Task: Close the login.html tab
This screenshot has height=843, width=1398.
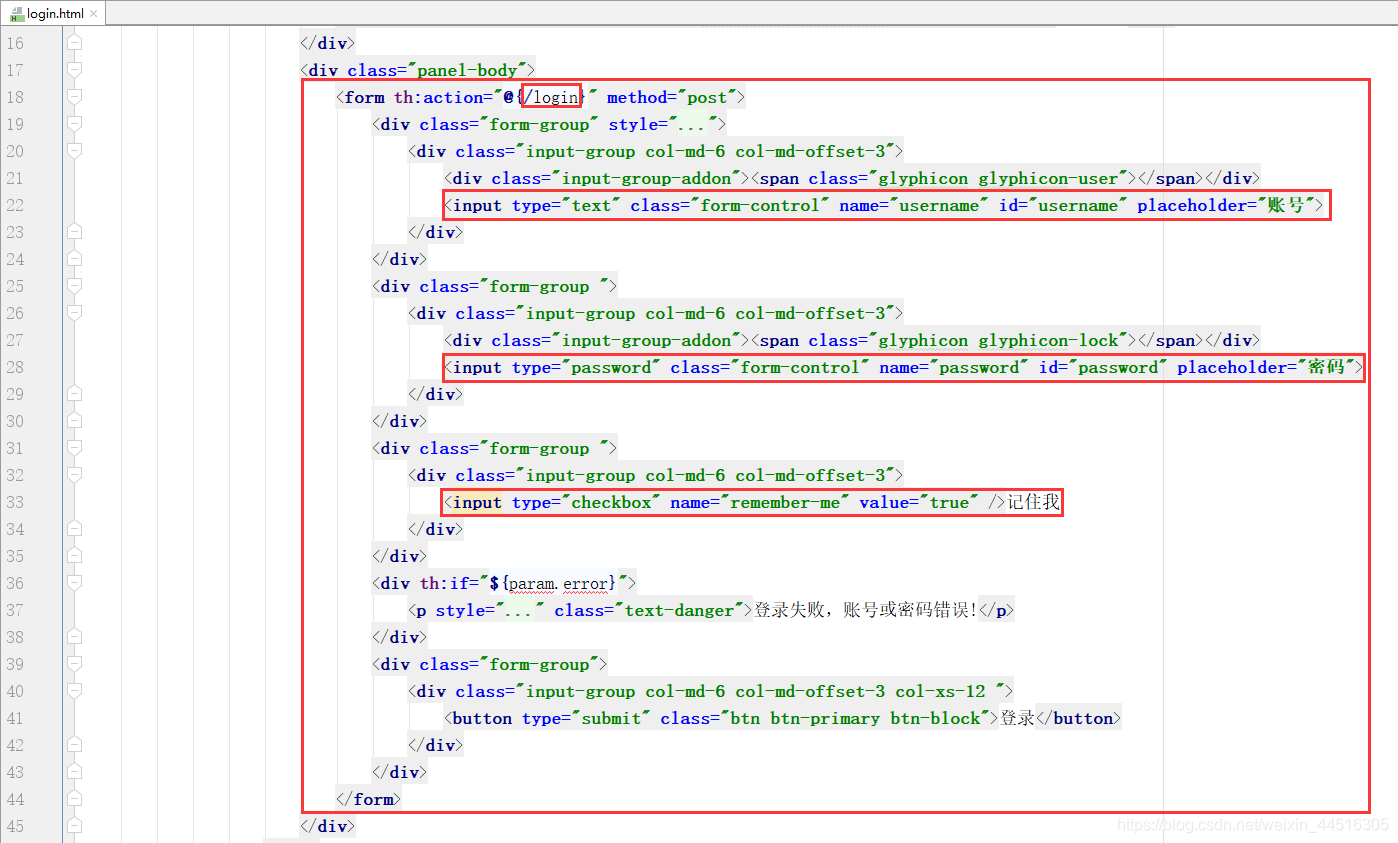Action: coord(95,13)
